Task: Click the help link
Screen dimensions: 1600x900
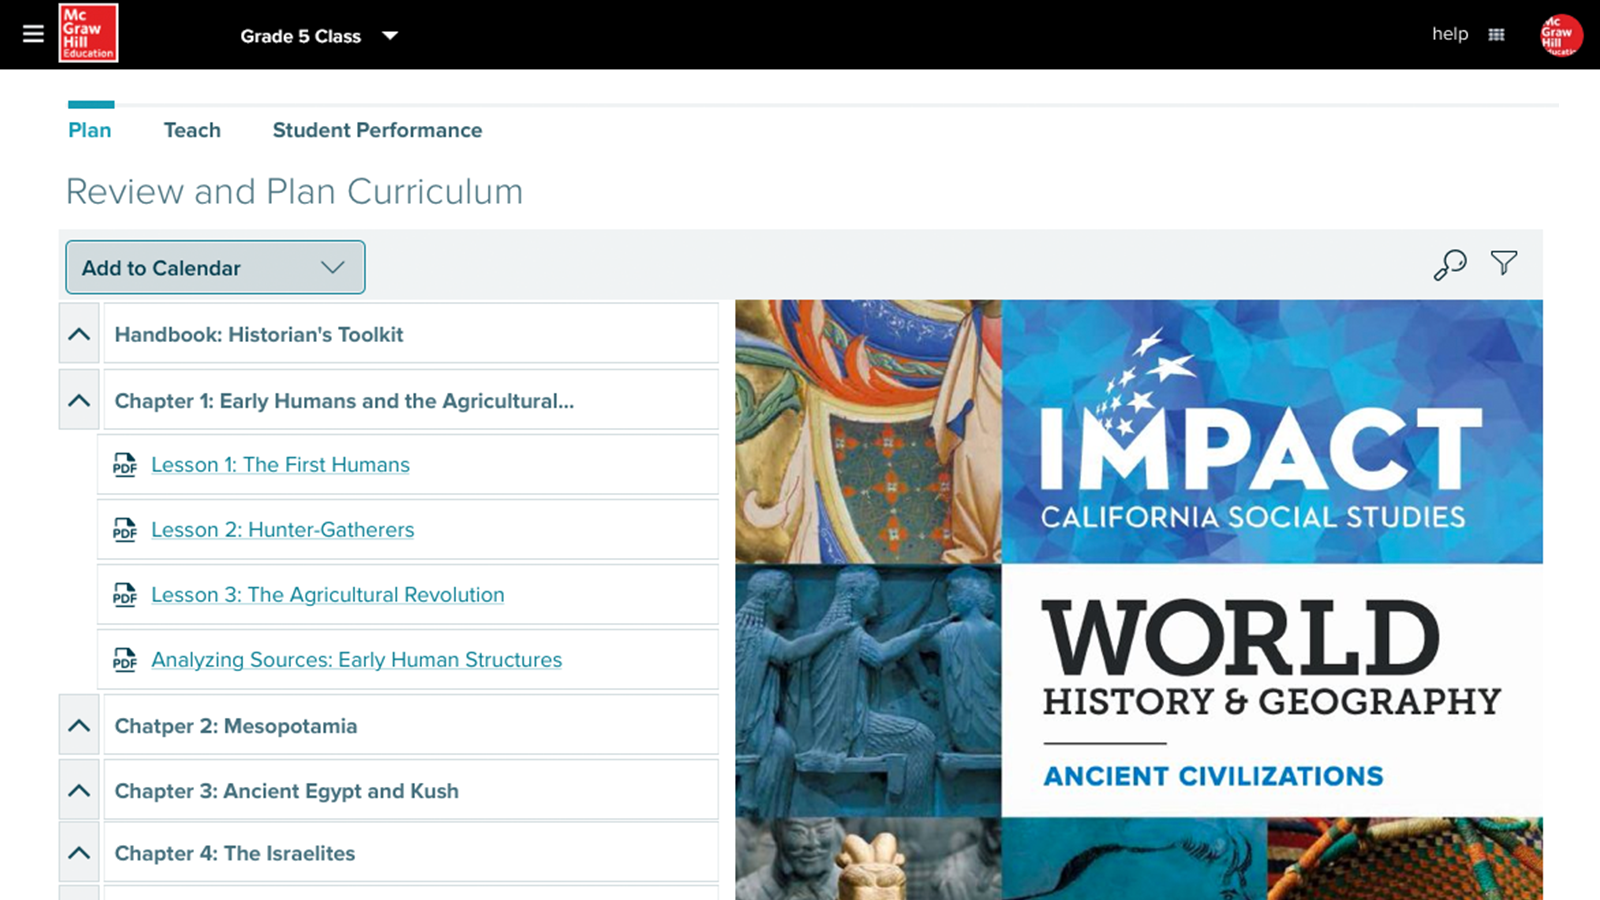Action: pos(1449,34)
